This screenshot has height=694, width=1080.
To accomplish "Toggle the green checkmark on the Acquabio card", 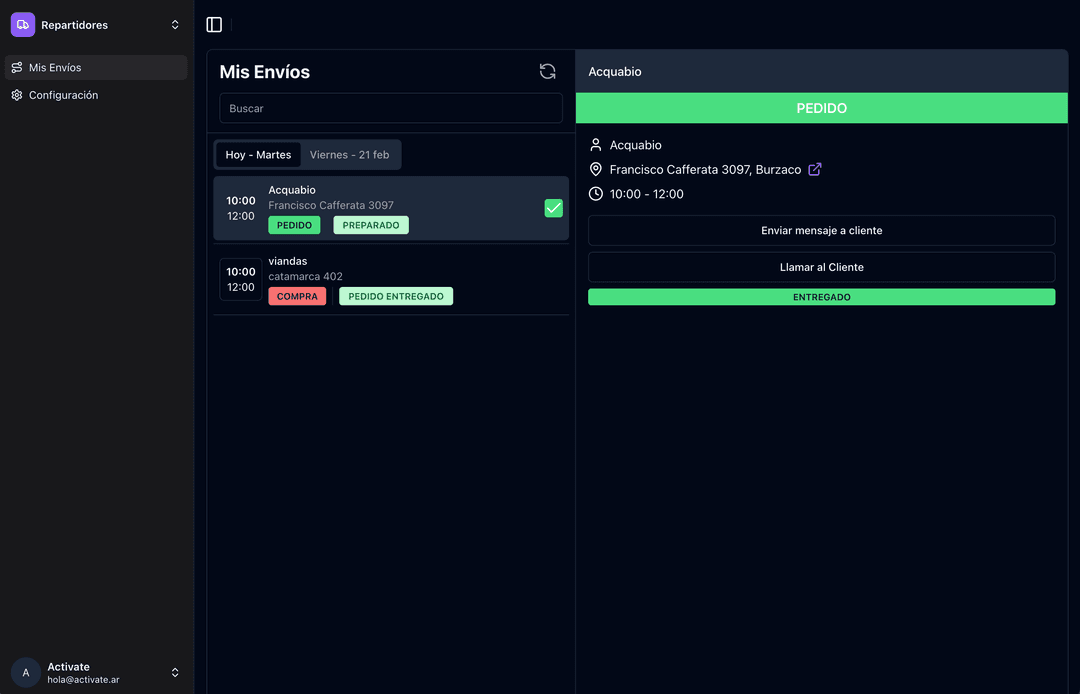I will [x=553, y=208].
